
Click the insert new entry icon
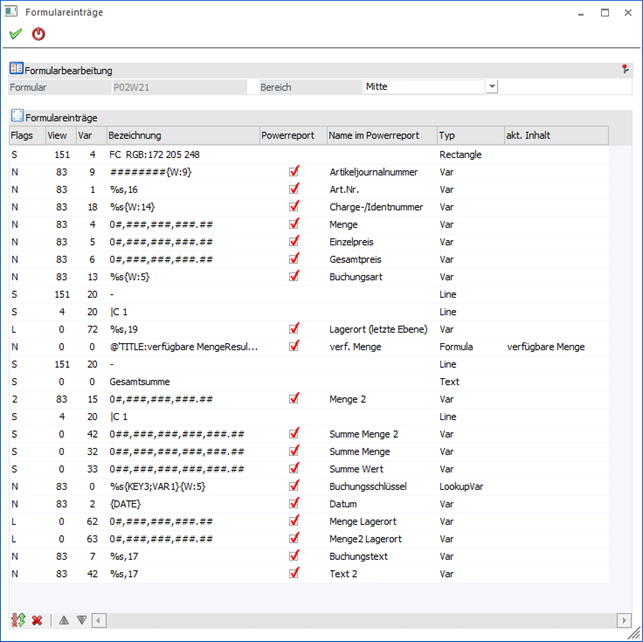[17, 621]
